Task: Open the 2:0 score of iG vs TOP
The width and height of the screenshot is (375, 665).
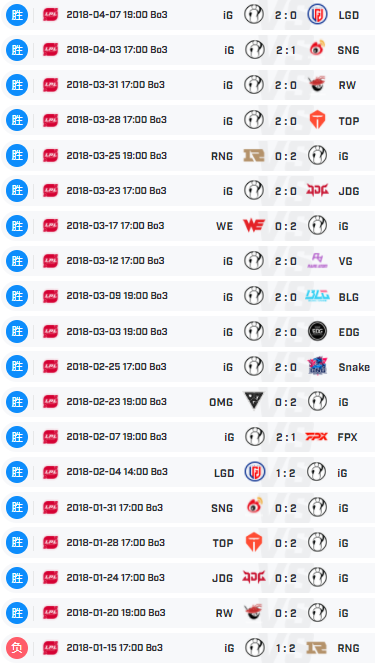Action: pyautogui.click(x=285, y=121)
